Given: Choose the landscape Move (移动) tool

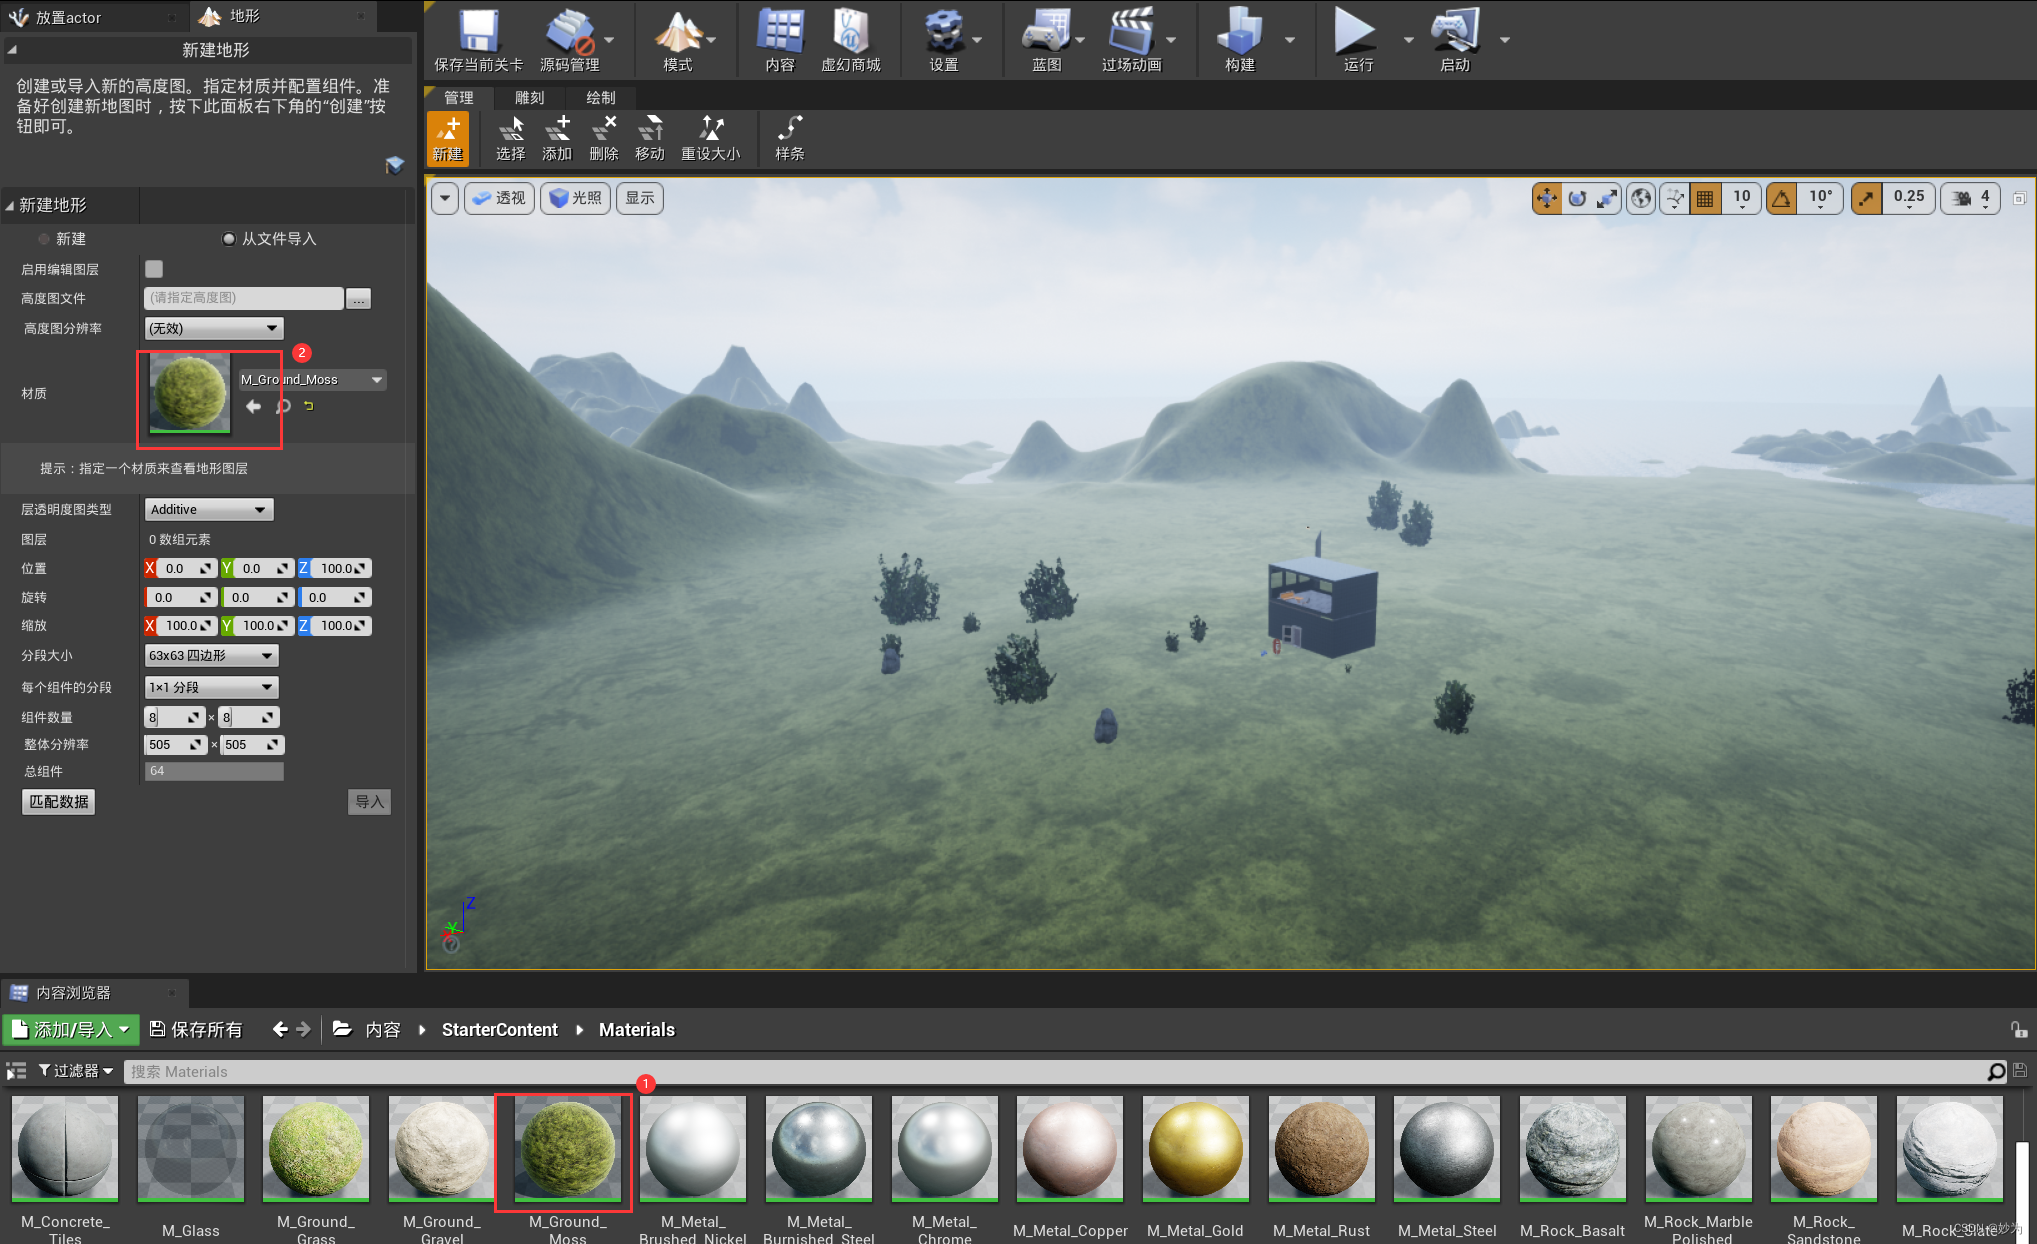Looking at the screenshot, I should click(x=650, y=138).
